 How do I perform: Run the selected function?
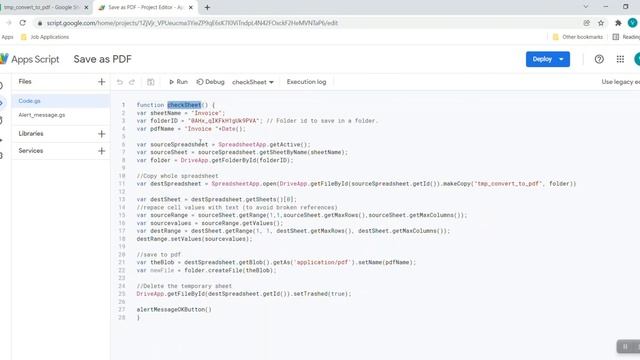click(x=178, y=82)
